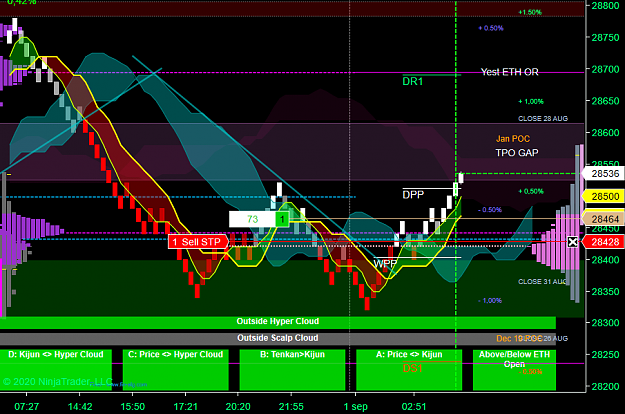Viewport: 625px width, 414px height.
Task: Click the '1 Sell STP' order flag
Action: pyautogui.click(x=199, y=242)
